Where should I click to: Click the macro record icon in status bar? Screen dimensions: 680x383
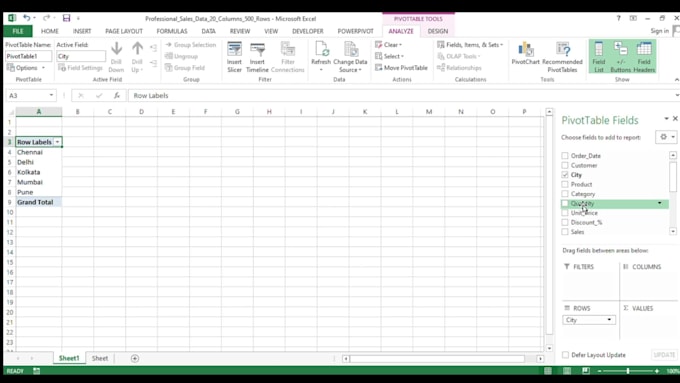point(36,371)
